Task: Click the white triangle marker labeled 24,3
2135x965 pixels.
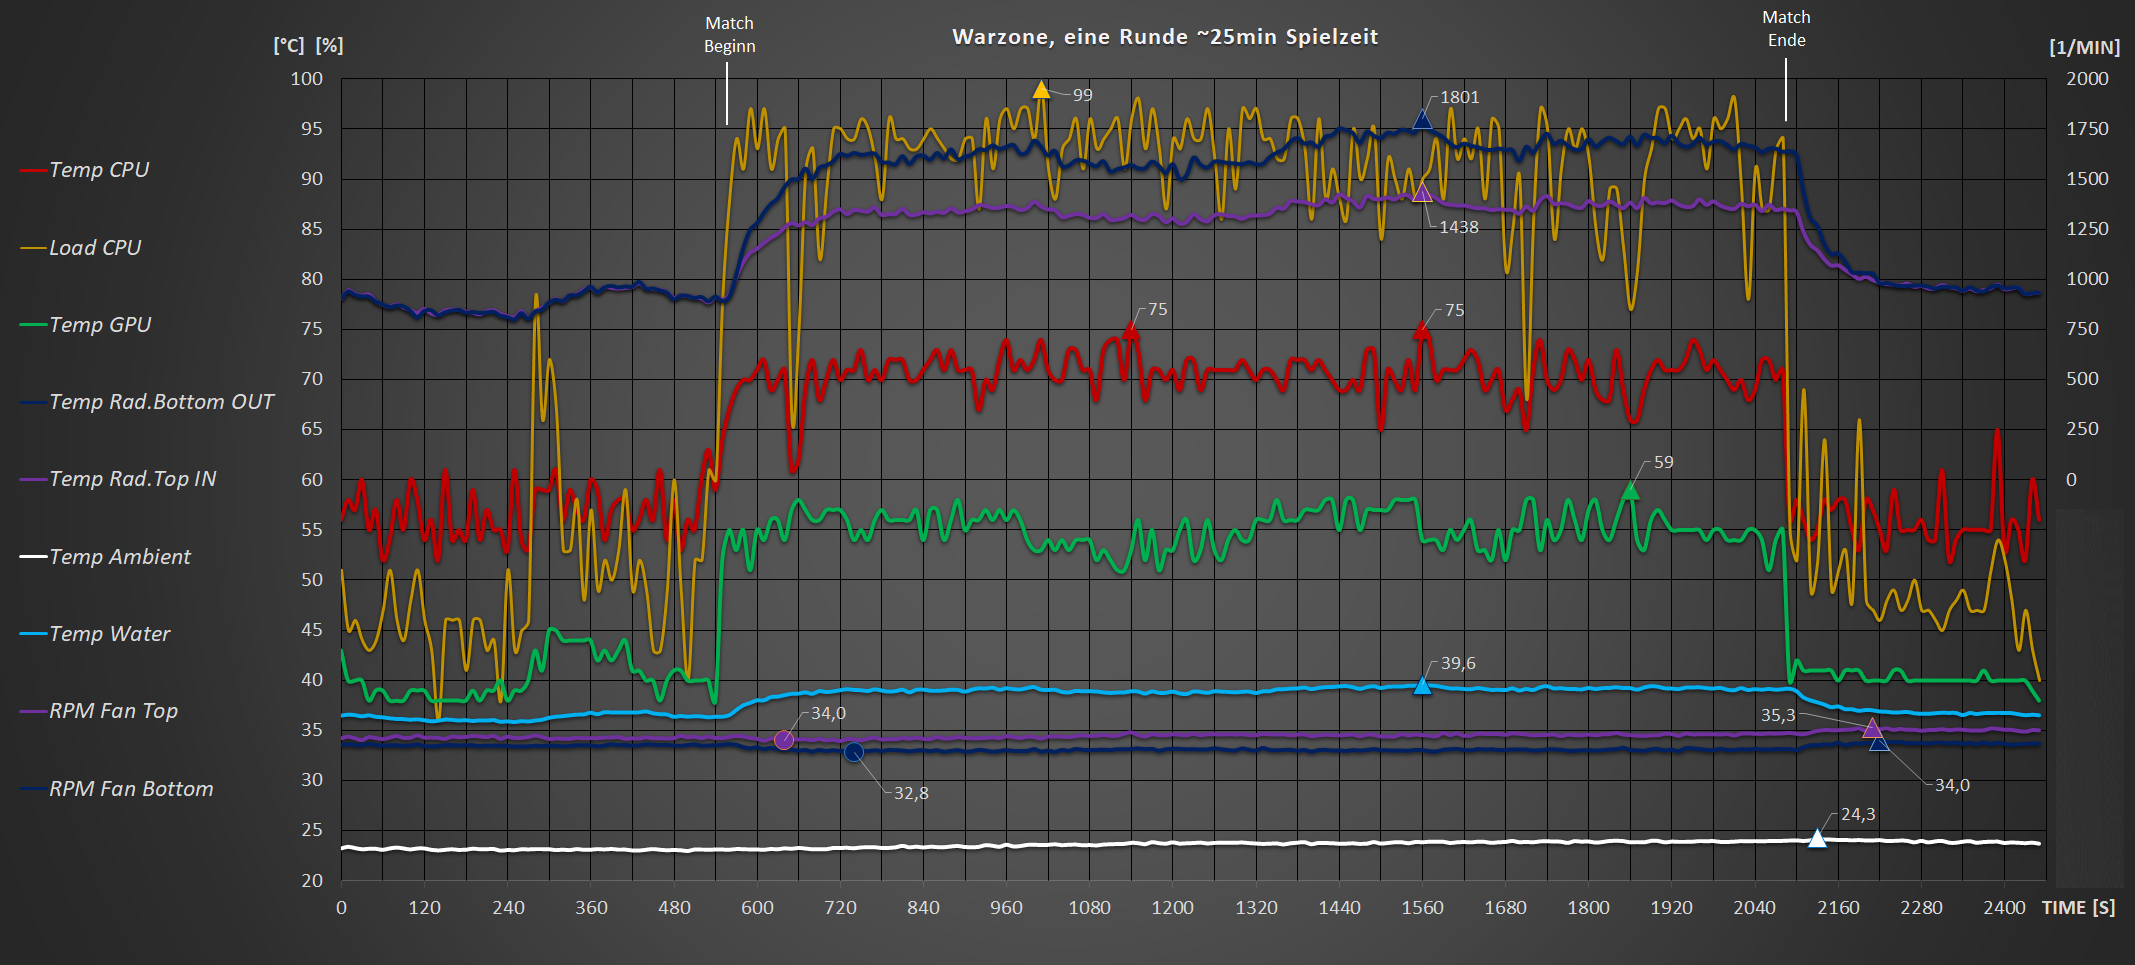Action: tap(1817, 838)
